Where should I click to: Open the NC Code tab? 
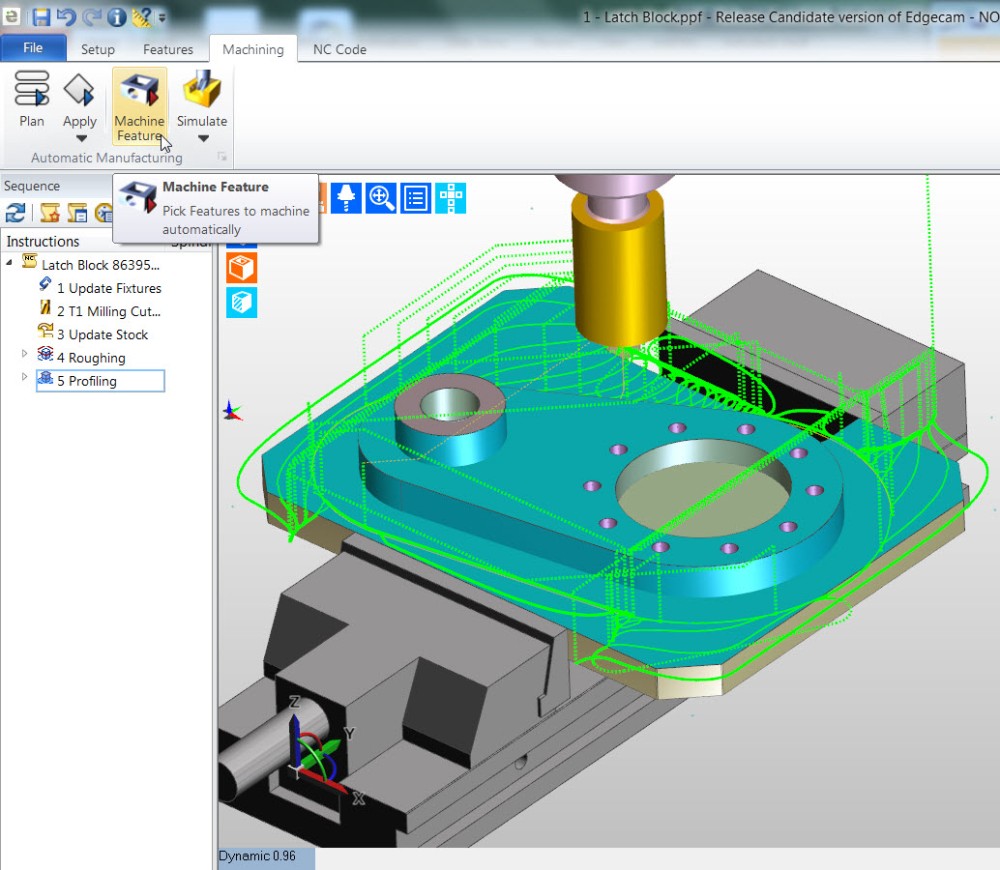point(339,49)
